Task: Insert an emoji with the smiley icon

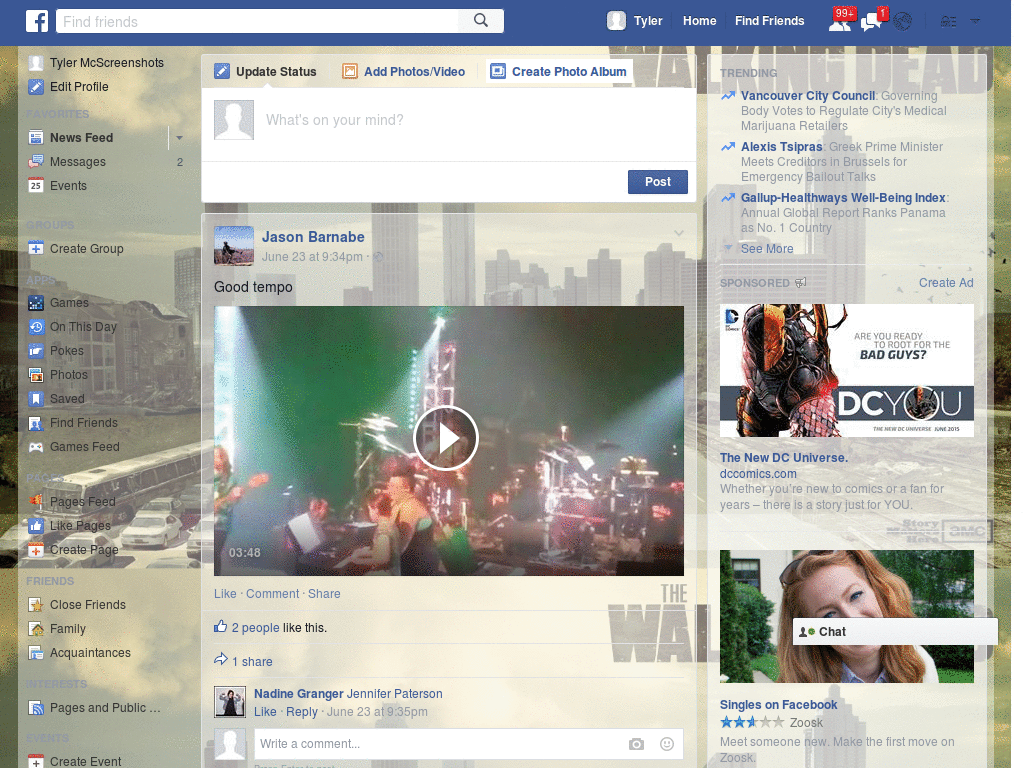Action: tap(666, 744)
